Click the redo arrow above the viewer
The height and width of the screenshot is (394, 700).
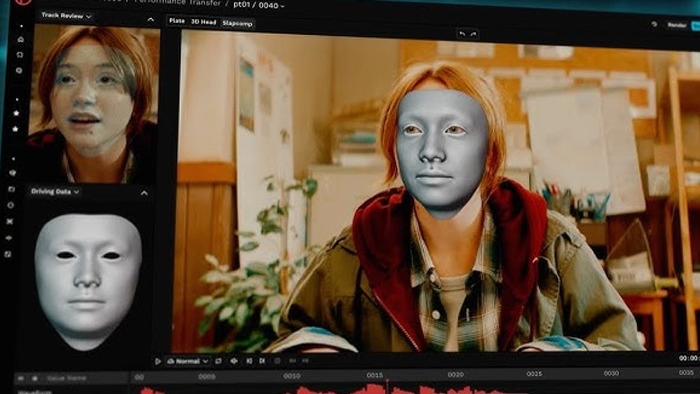pos(473,33)
